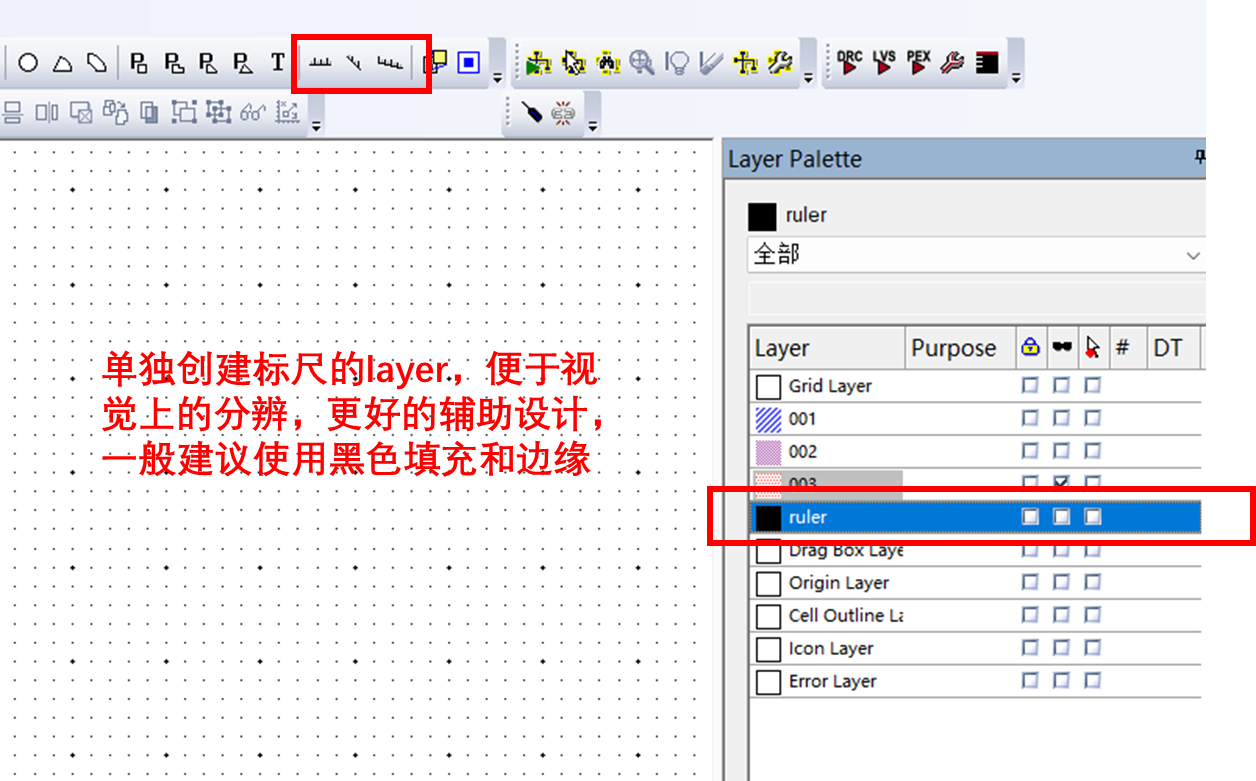1256x781 pixels.
Task: Expand overflow arrow after yellow wrench icon
Action: [808, 76]
